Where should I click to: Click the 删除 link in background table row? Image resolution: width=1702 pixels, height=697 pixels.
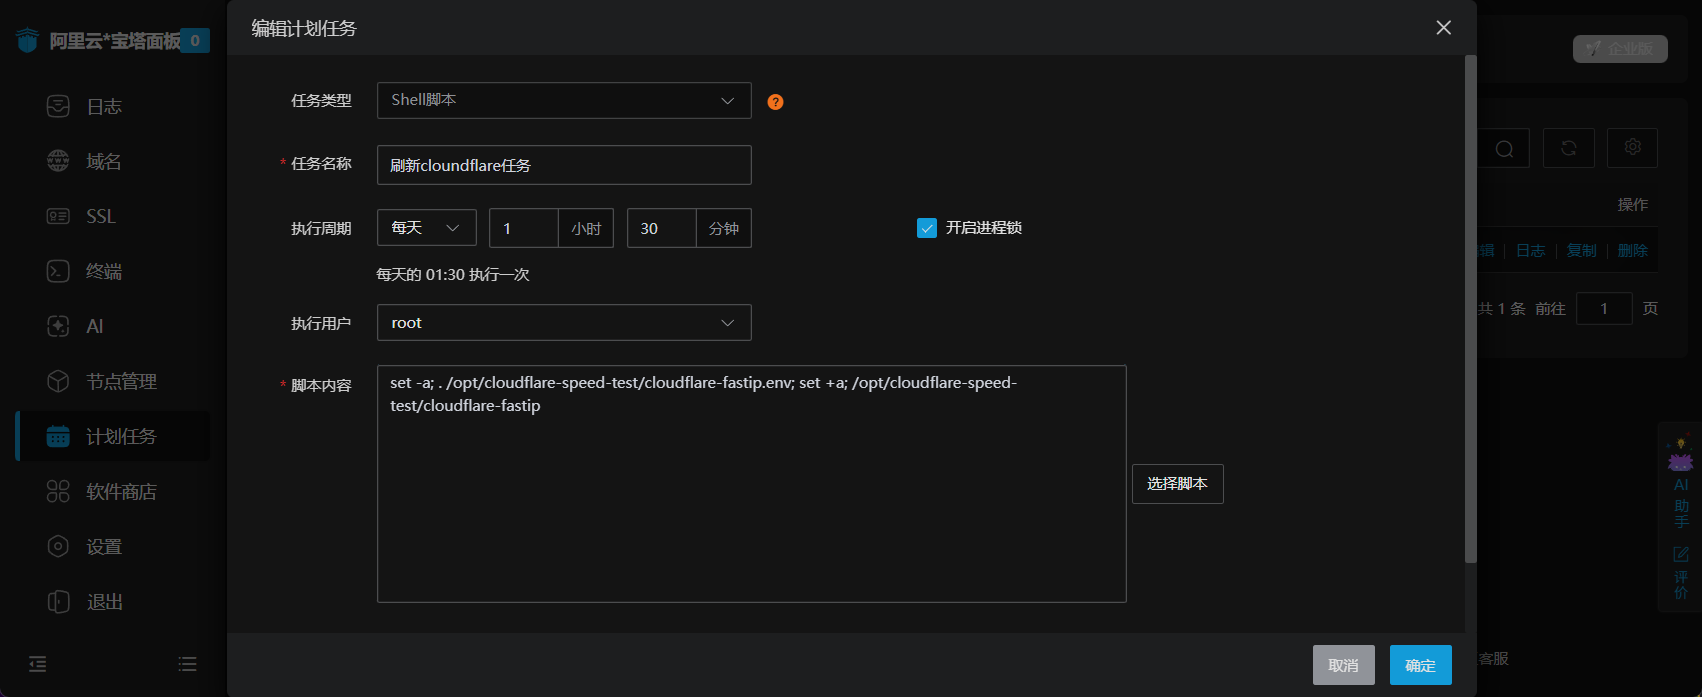[x=1632, y=251]
